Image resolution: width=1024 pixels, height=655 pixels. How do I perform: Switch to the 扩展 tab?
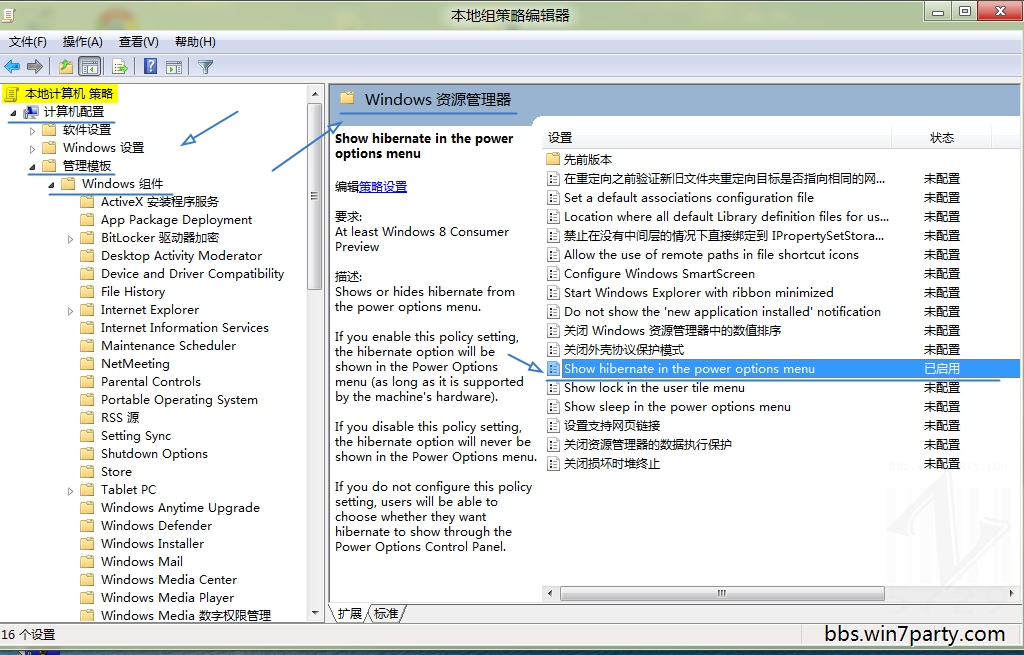349,613
